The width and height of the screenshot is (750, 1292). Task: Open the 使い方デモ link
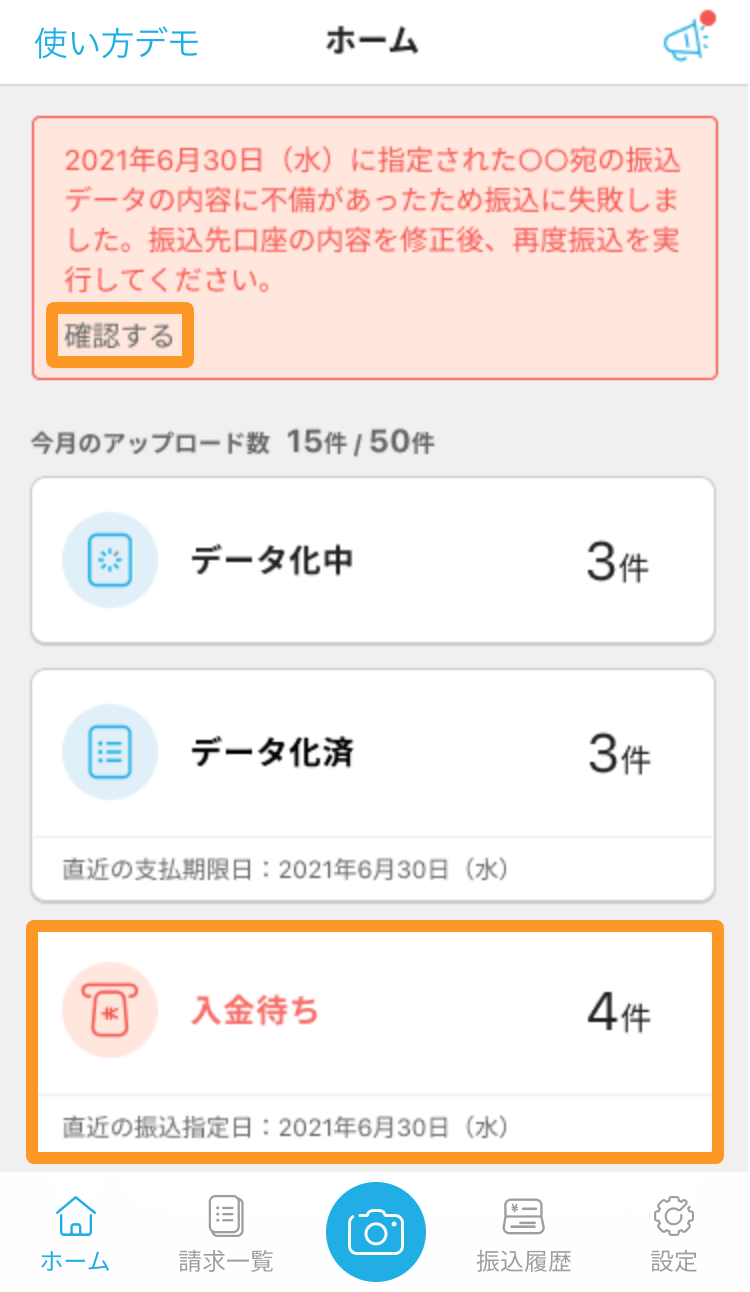tap(117, 42)
